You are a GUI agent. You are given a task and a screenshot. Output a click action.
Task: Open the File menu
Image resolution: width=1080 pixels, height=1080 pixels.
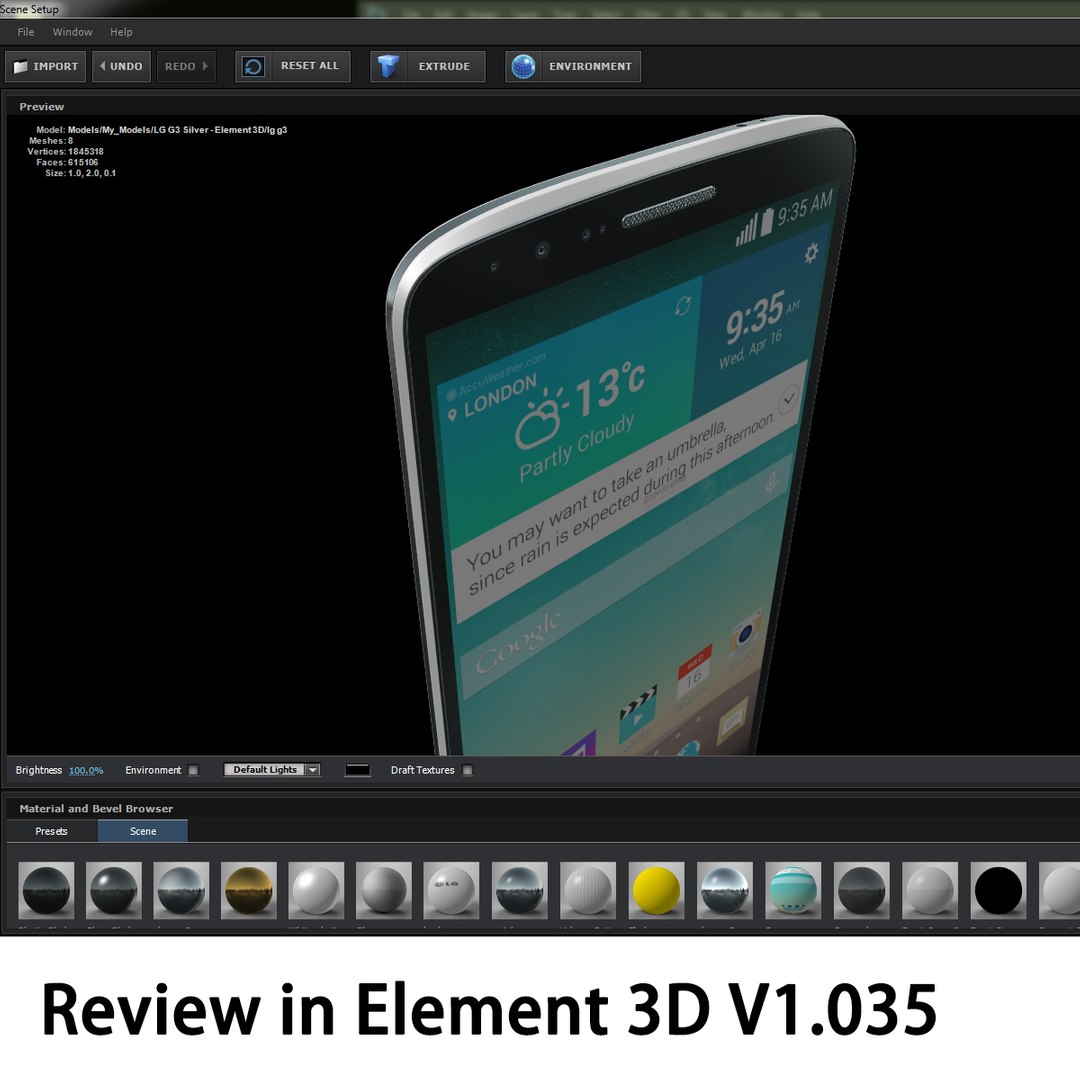25,32
